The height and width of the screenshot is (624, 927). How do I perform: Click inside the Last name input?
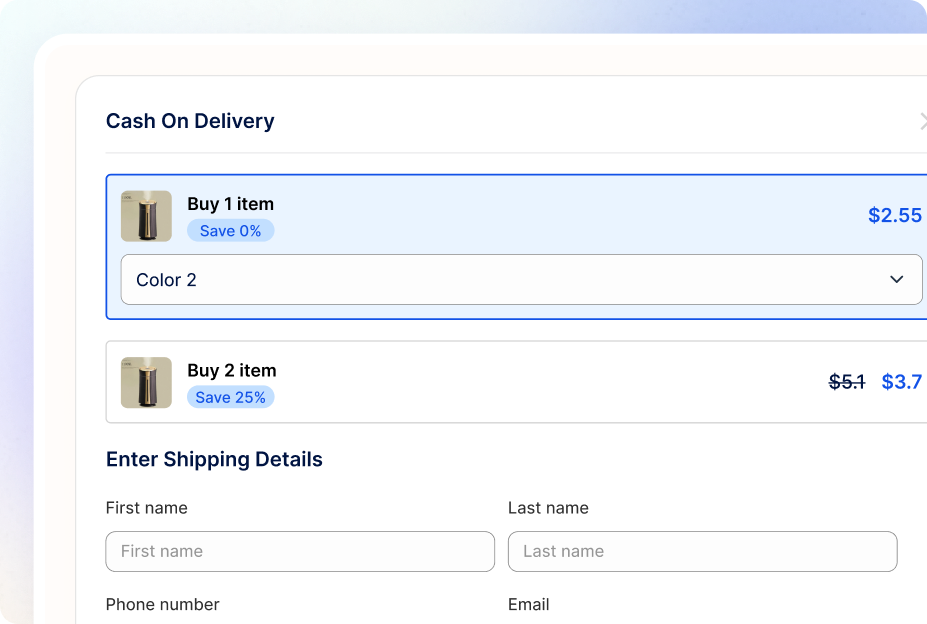(701, 551)
